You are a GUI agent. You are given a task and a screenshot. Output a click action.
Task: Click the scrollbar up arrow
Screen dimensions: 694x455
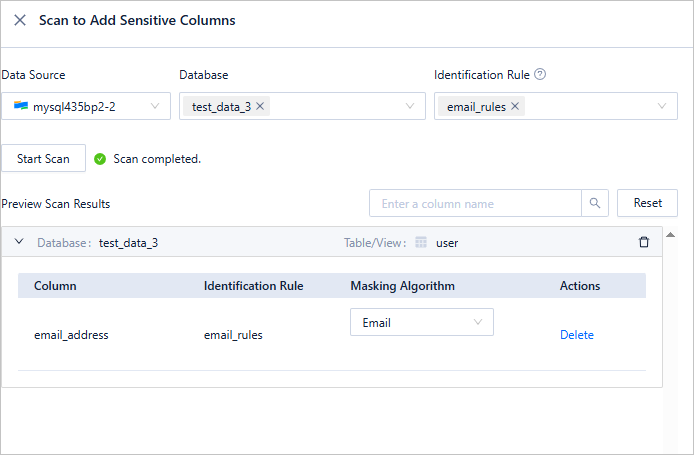pos(670,235)
